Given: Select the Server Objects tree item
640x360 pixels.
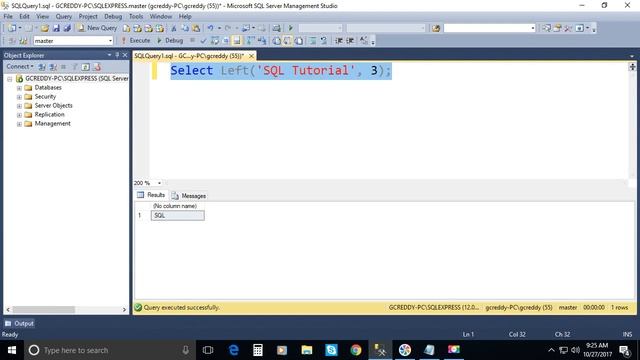Looking at the screenshot, I should pyautogui.click(x=53, y=105).
